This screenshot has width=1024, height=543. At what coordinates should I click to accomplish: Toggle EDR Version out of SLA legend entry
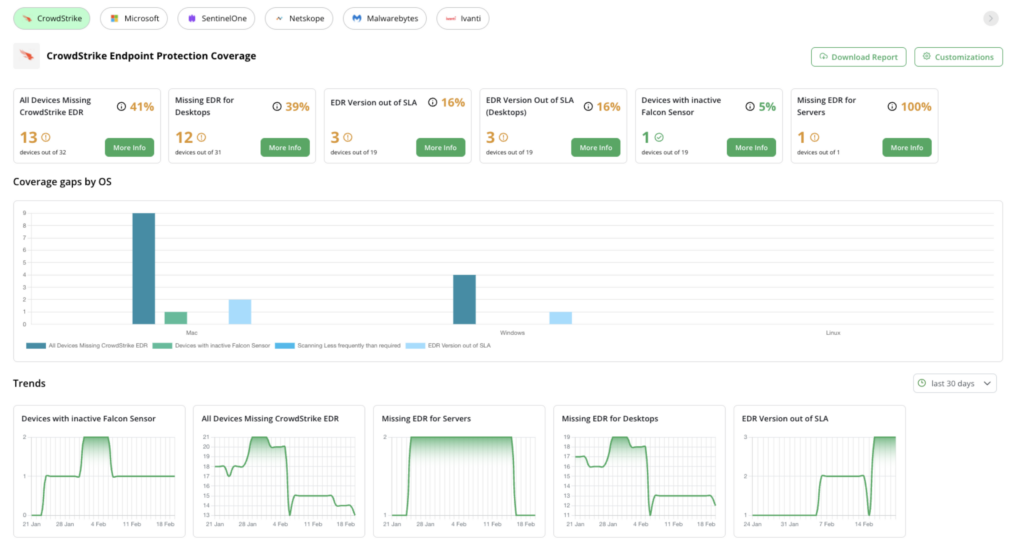448,346
